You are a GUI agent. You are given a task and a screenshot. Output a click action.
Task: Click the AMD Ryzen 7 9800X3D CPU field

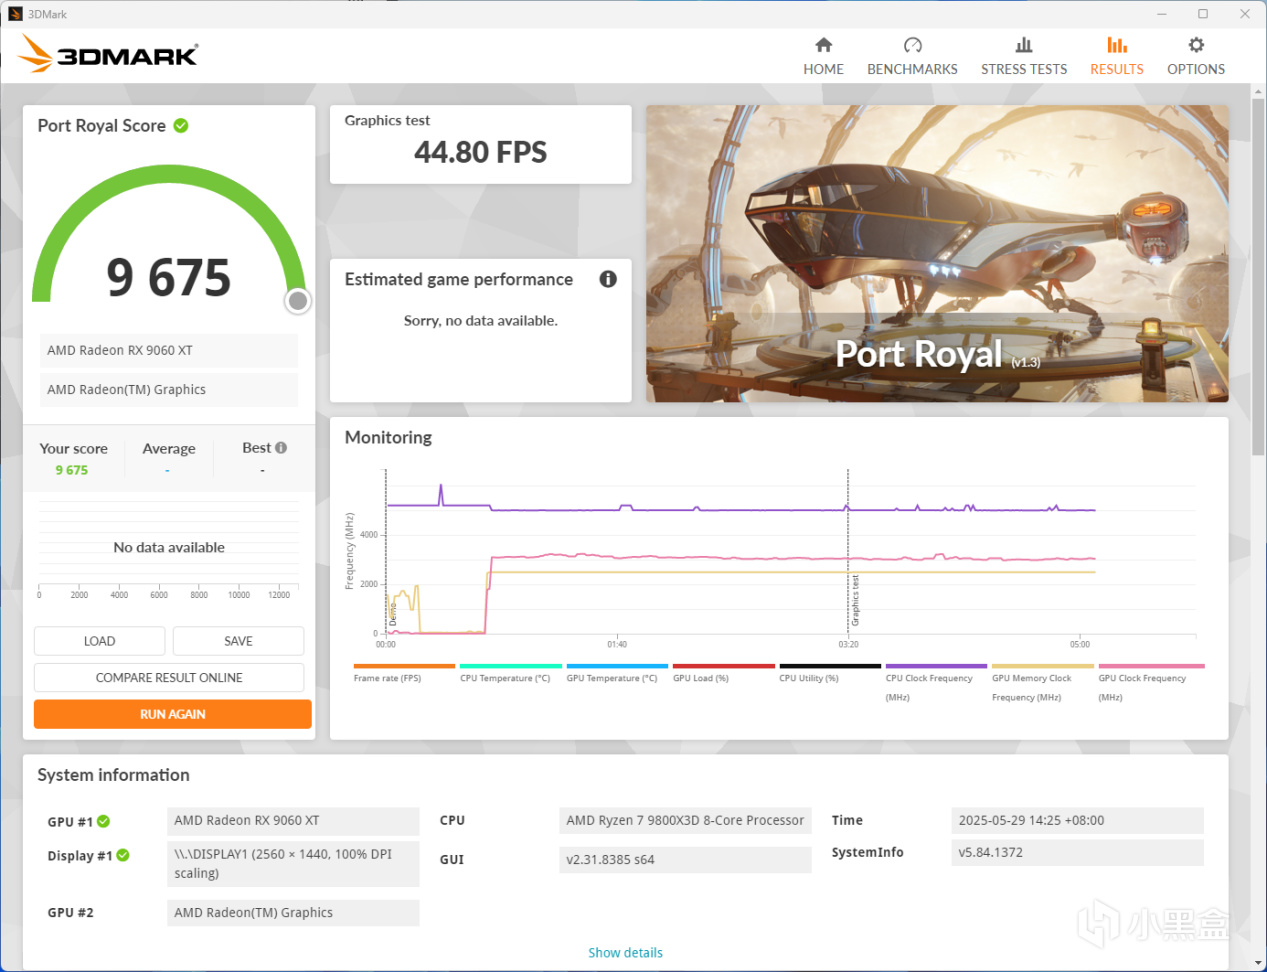click(x=685, y=821)
